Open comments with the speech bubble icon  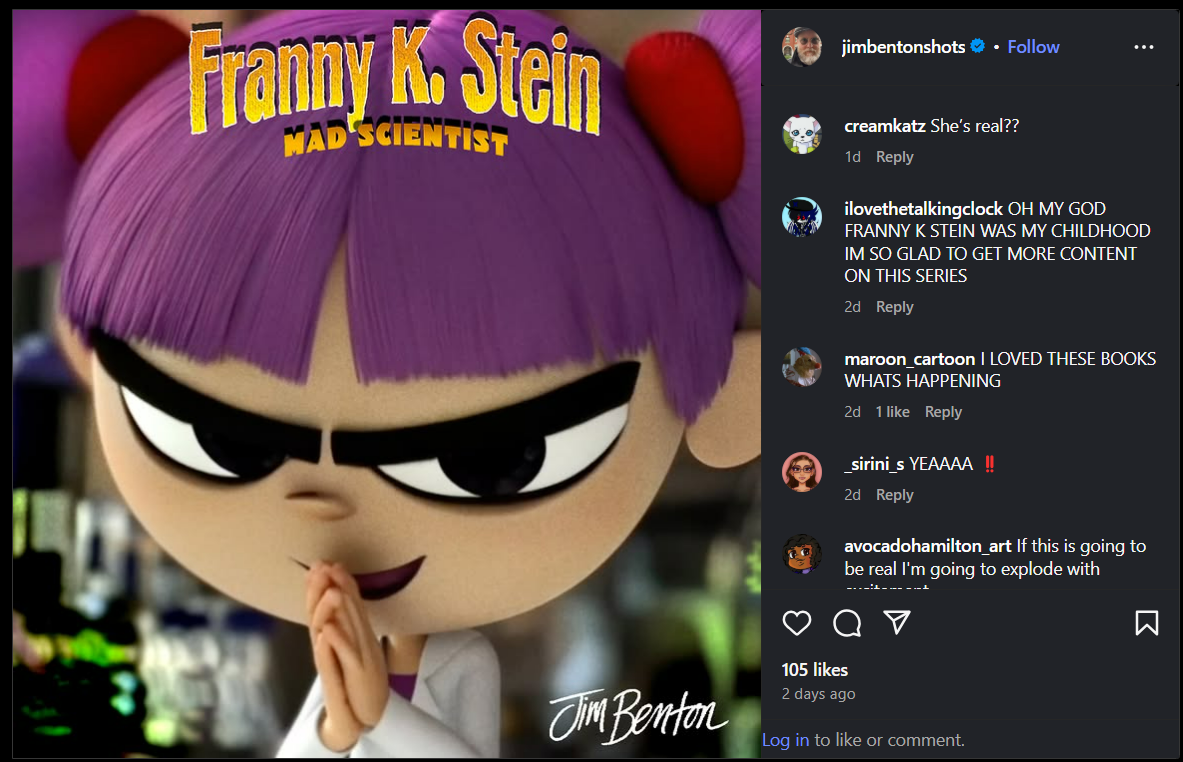[x=847, y=623]
